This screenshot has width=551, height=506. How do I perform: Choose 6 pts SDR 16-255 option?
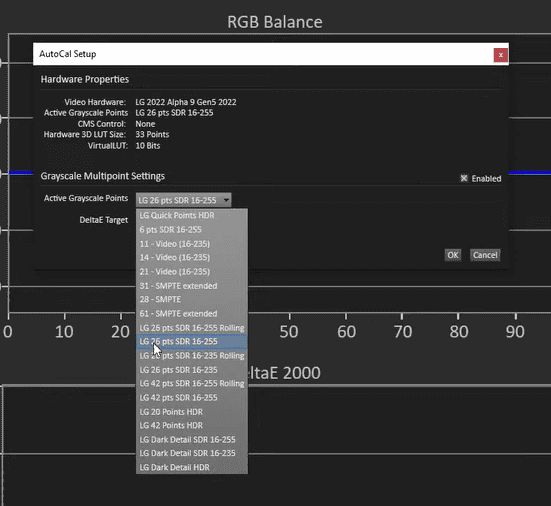point(192,229)
